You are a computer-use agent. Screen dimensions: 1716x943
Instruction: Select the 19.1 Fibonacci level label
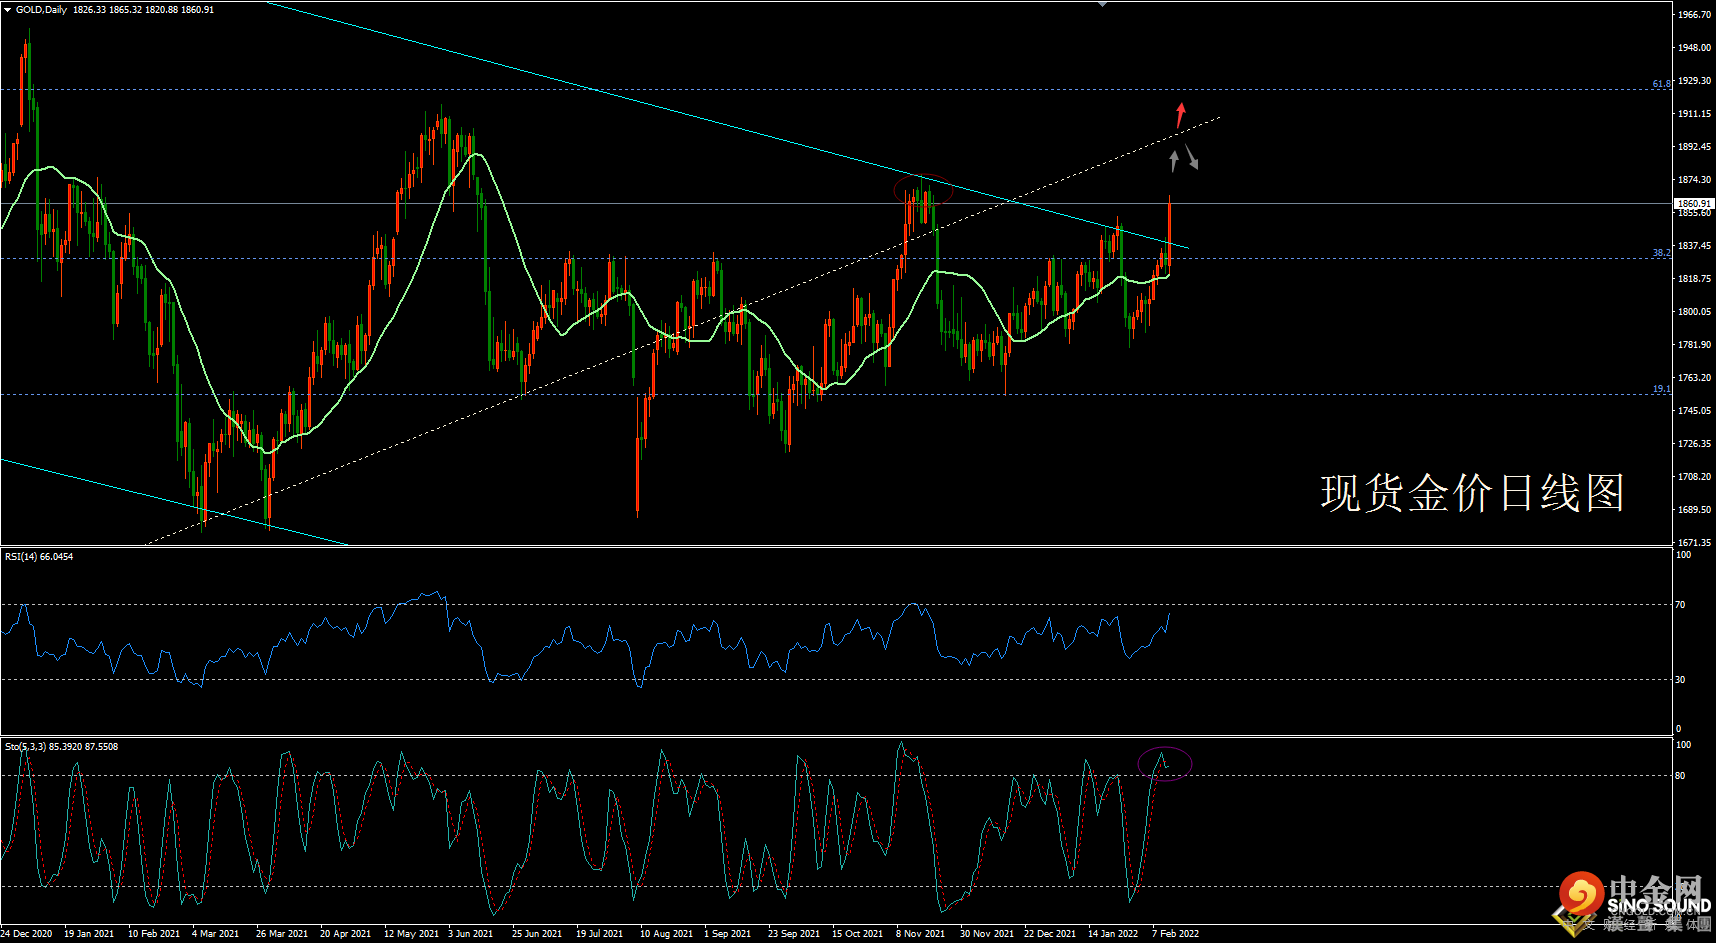(x=1660, y=389)
